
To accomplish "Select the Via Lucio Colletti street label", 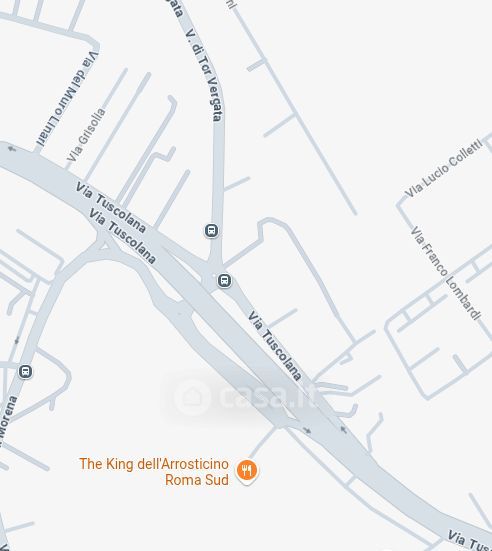I will click(444, 168).
